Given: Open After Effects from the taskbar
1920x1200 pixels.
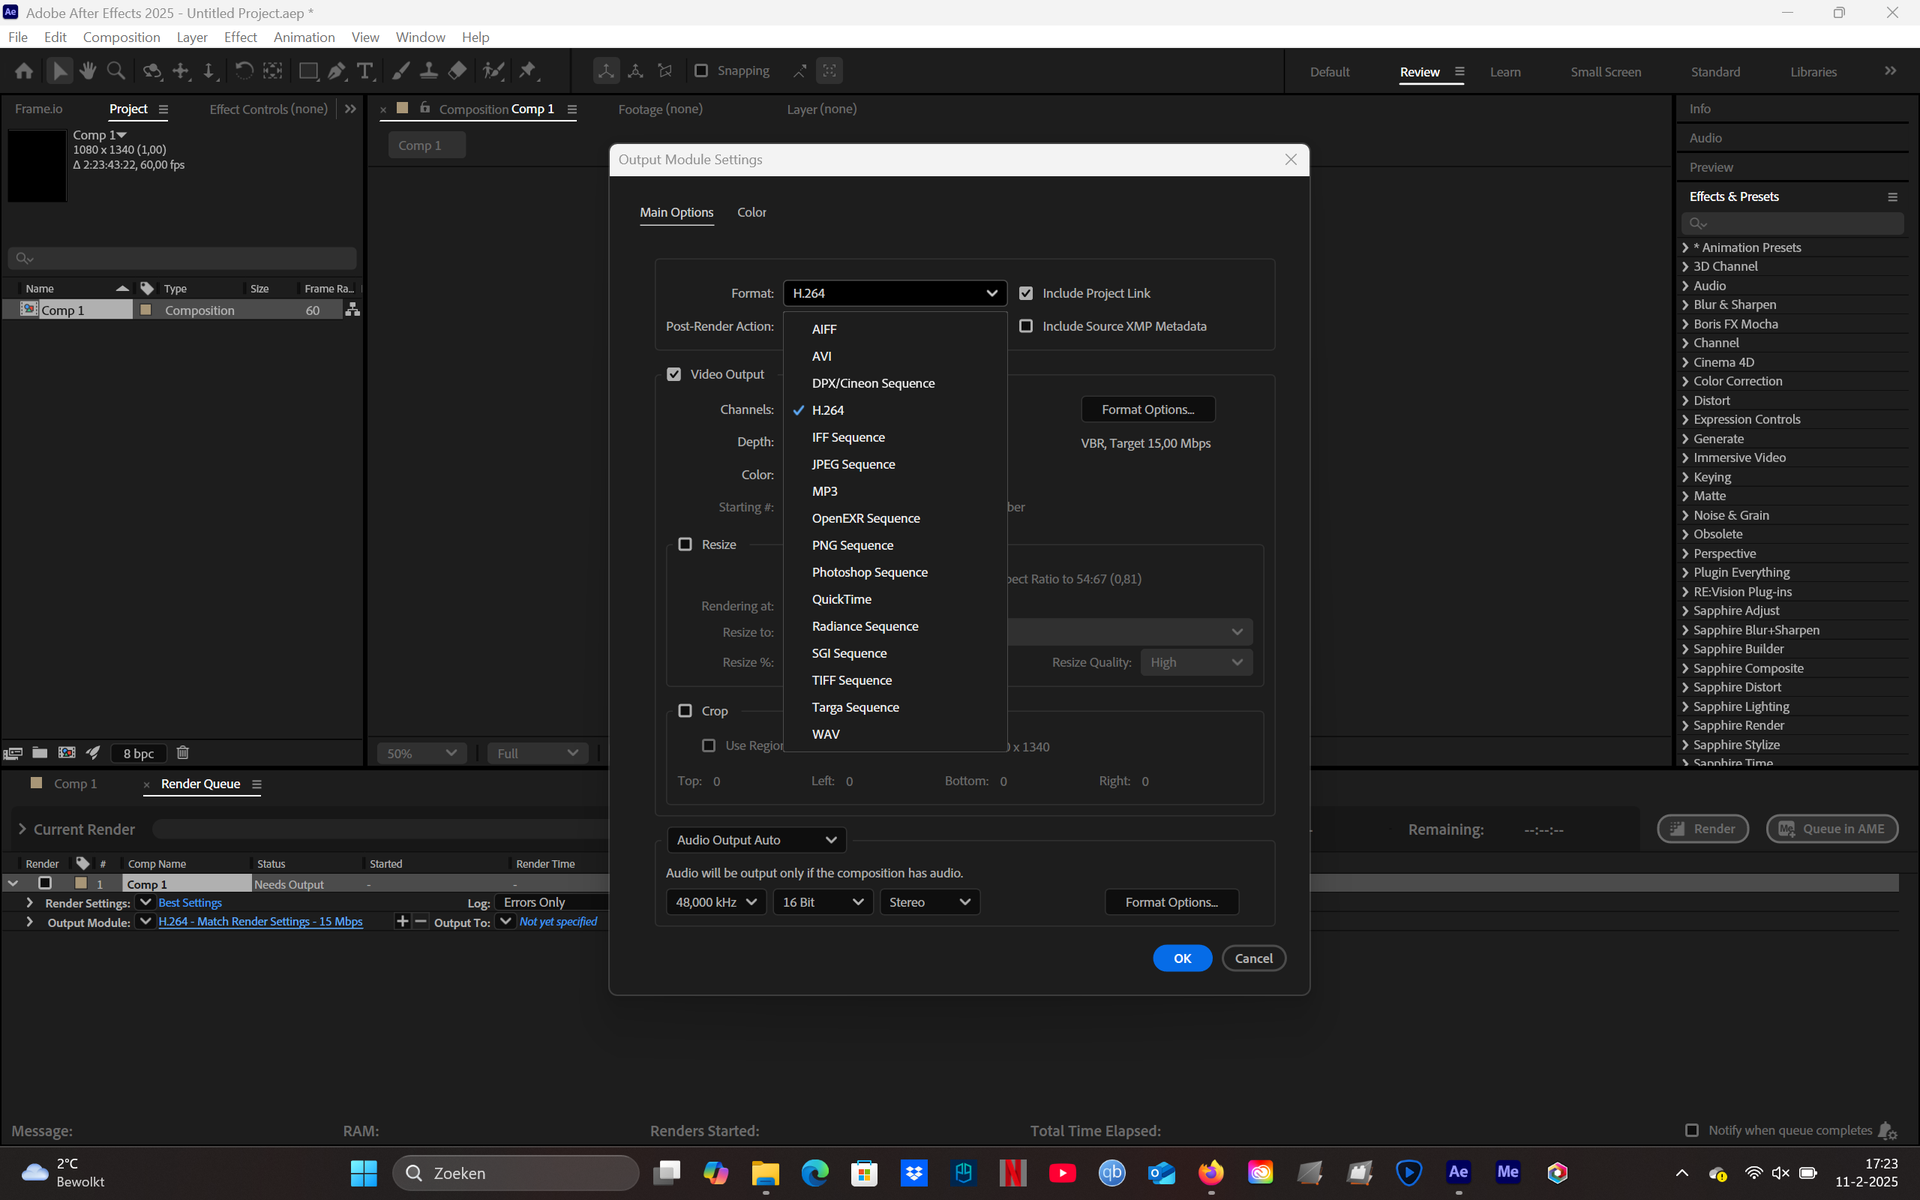Looking at the screenshot, I should (x=1458, y=1172).
